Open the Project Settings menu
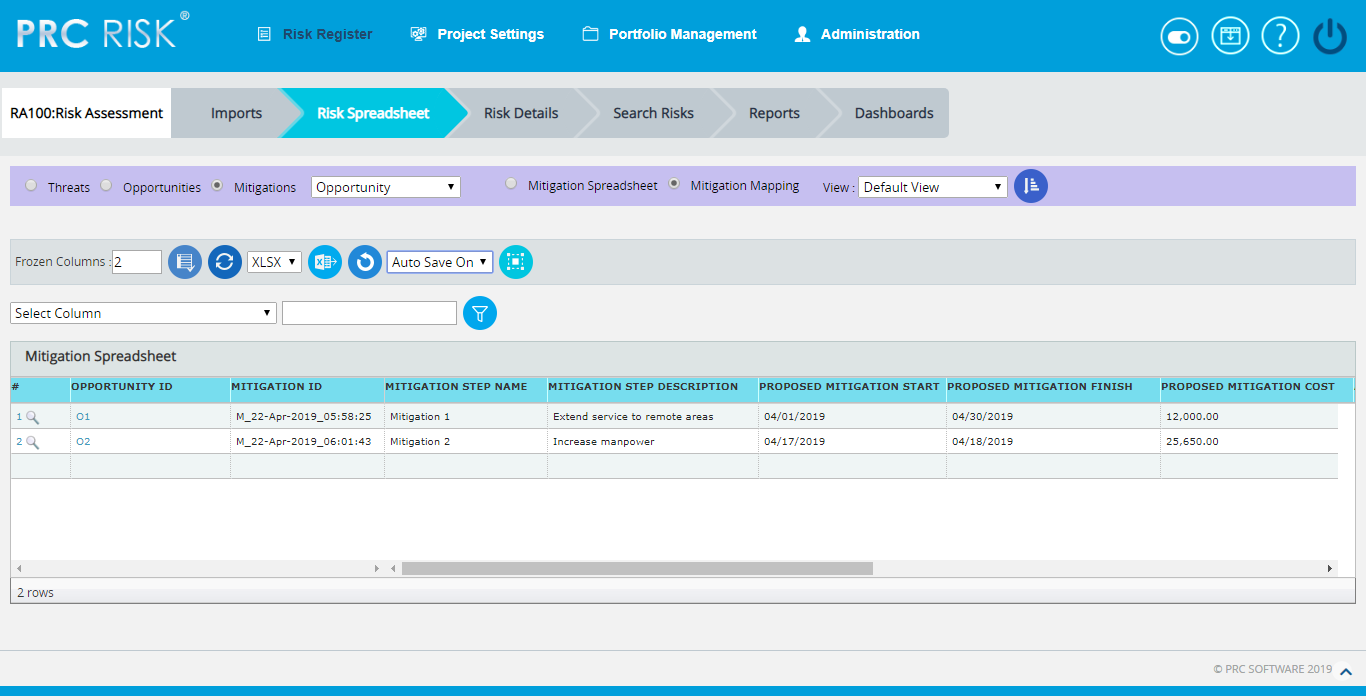 (x=477, y=34)
